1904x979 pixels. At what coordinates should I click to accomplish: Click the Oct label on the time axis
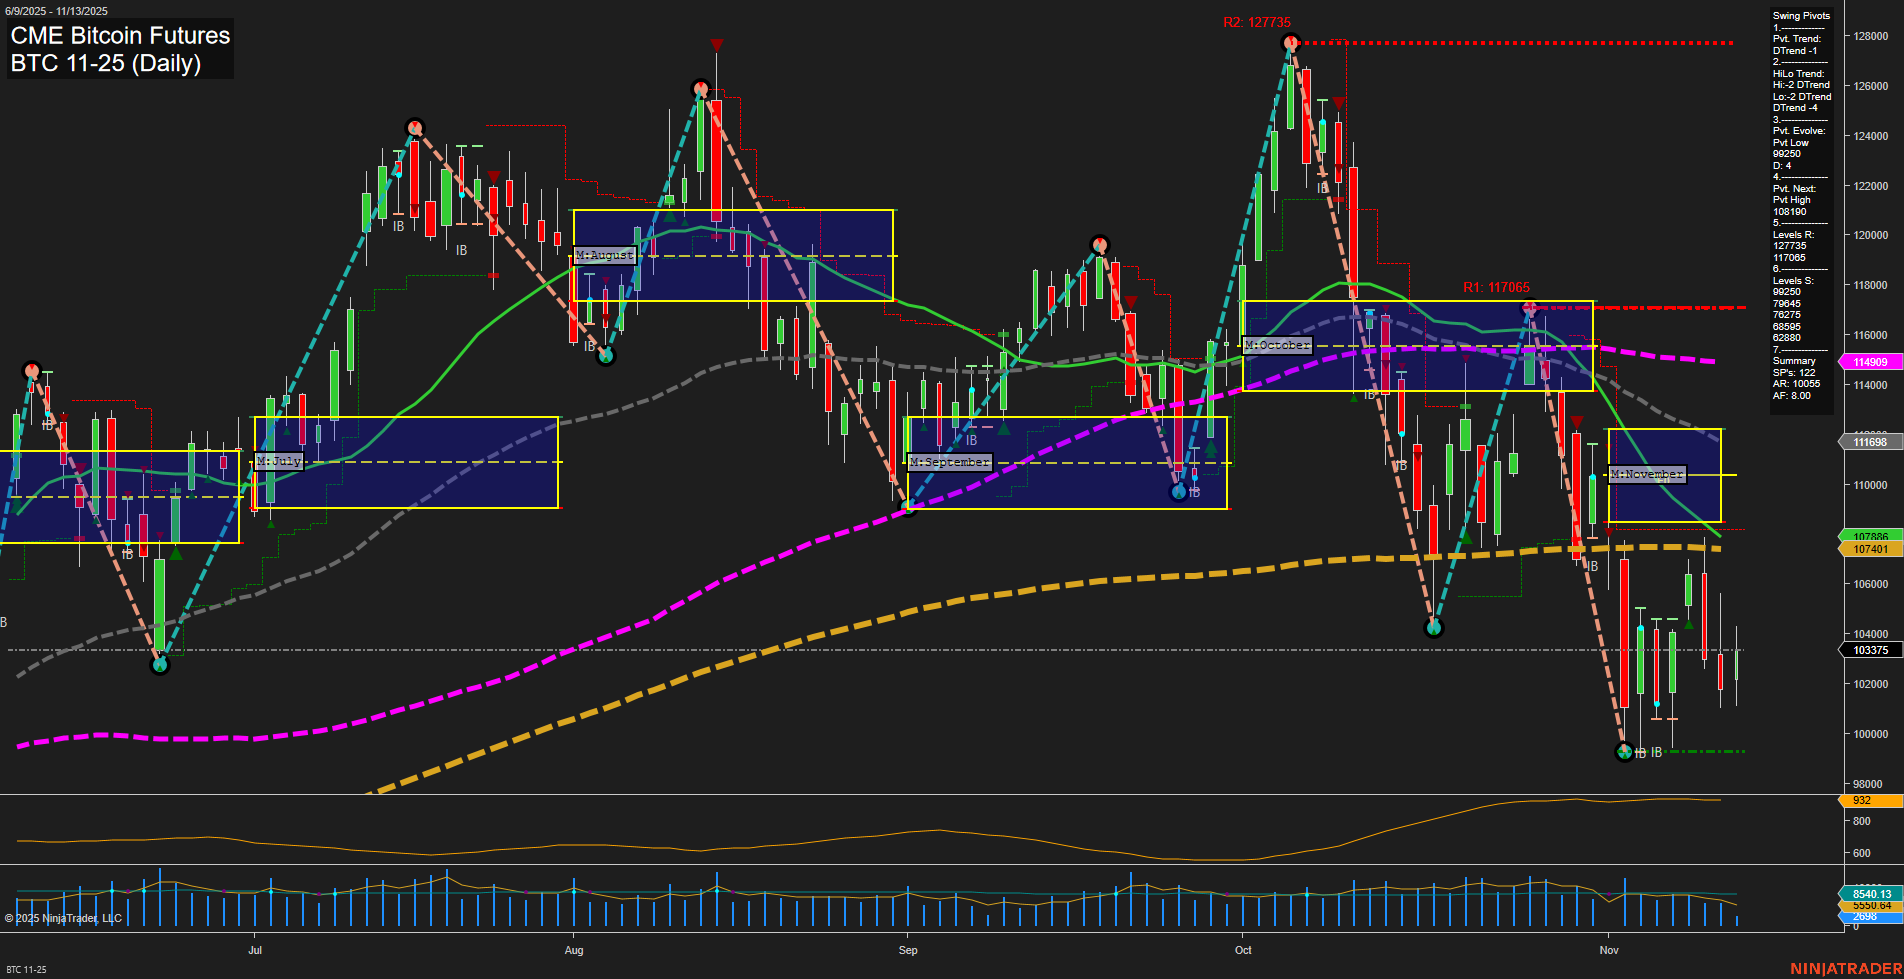click(x=1243, y=950)
